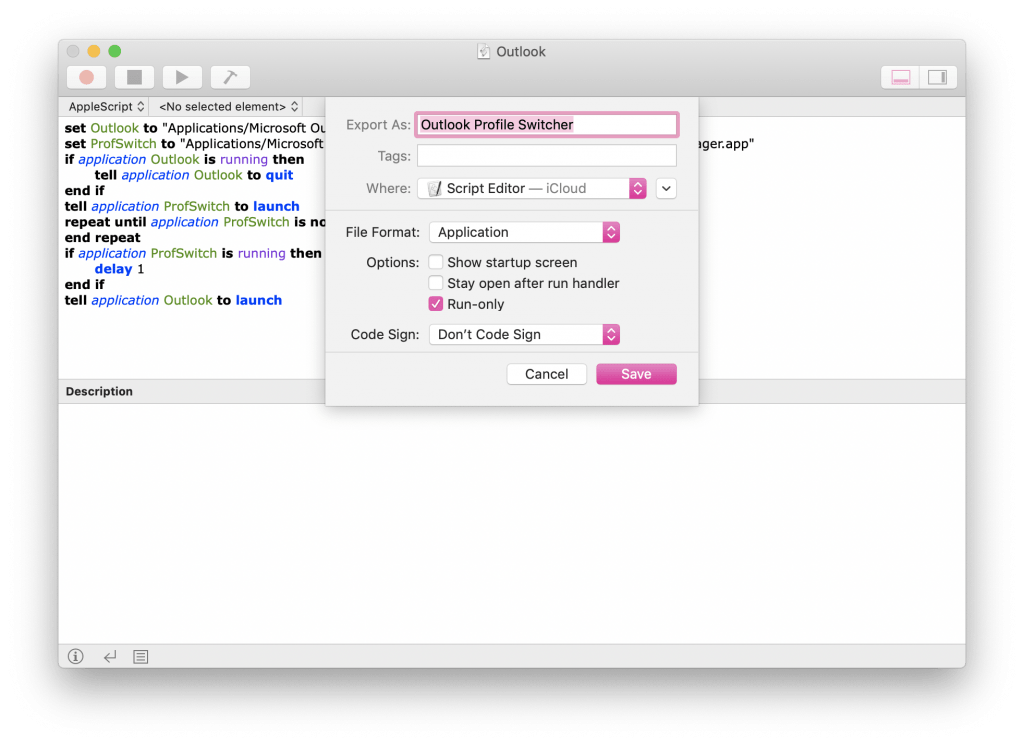
Task: Open the File Format dropdown
Action: [524, 232]
